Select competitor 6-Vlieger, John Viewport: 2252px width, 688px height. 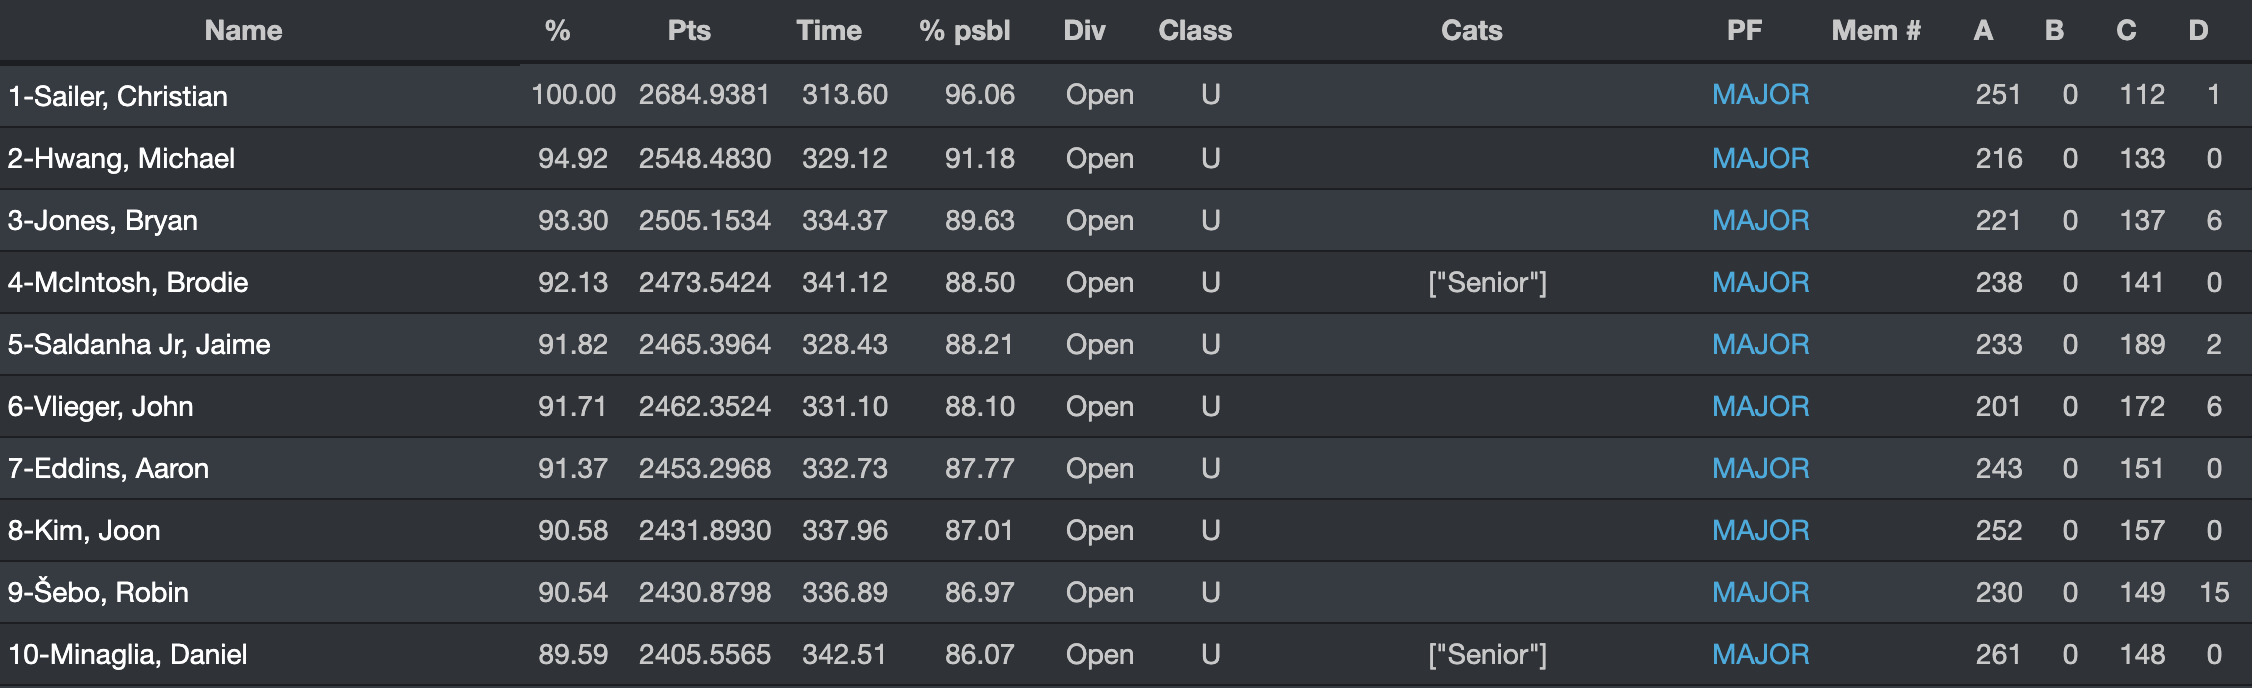[101, 406]
